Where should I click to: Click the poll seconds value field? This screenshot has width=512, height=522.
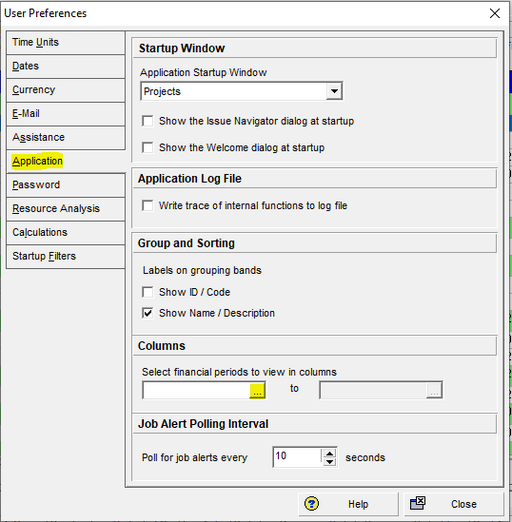(x=297, y=457)
